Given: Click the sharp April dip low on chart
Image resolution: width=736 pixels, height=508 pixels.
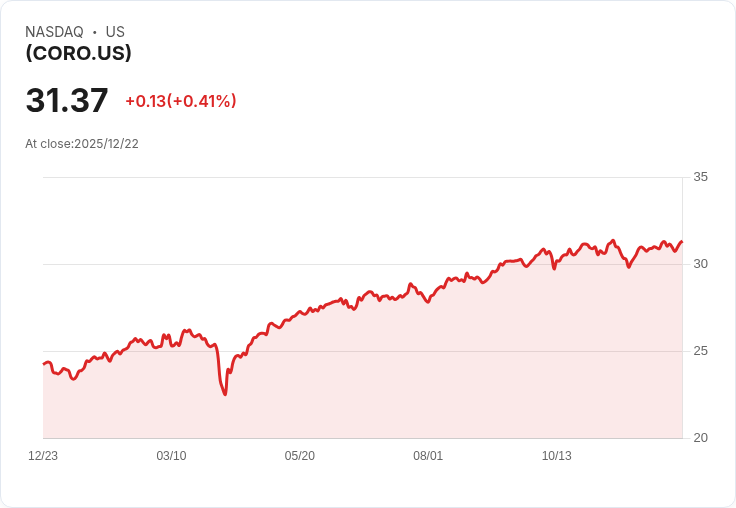Looking at the screenshot, I should click(225, 394).
